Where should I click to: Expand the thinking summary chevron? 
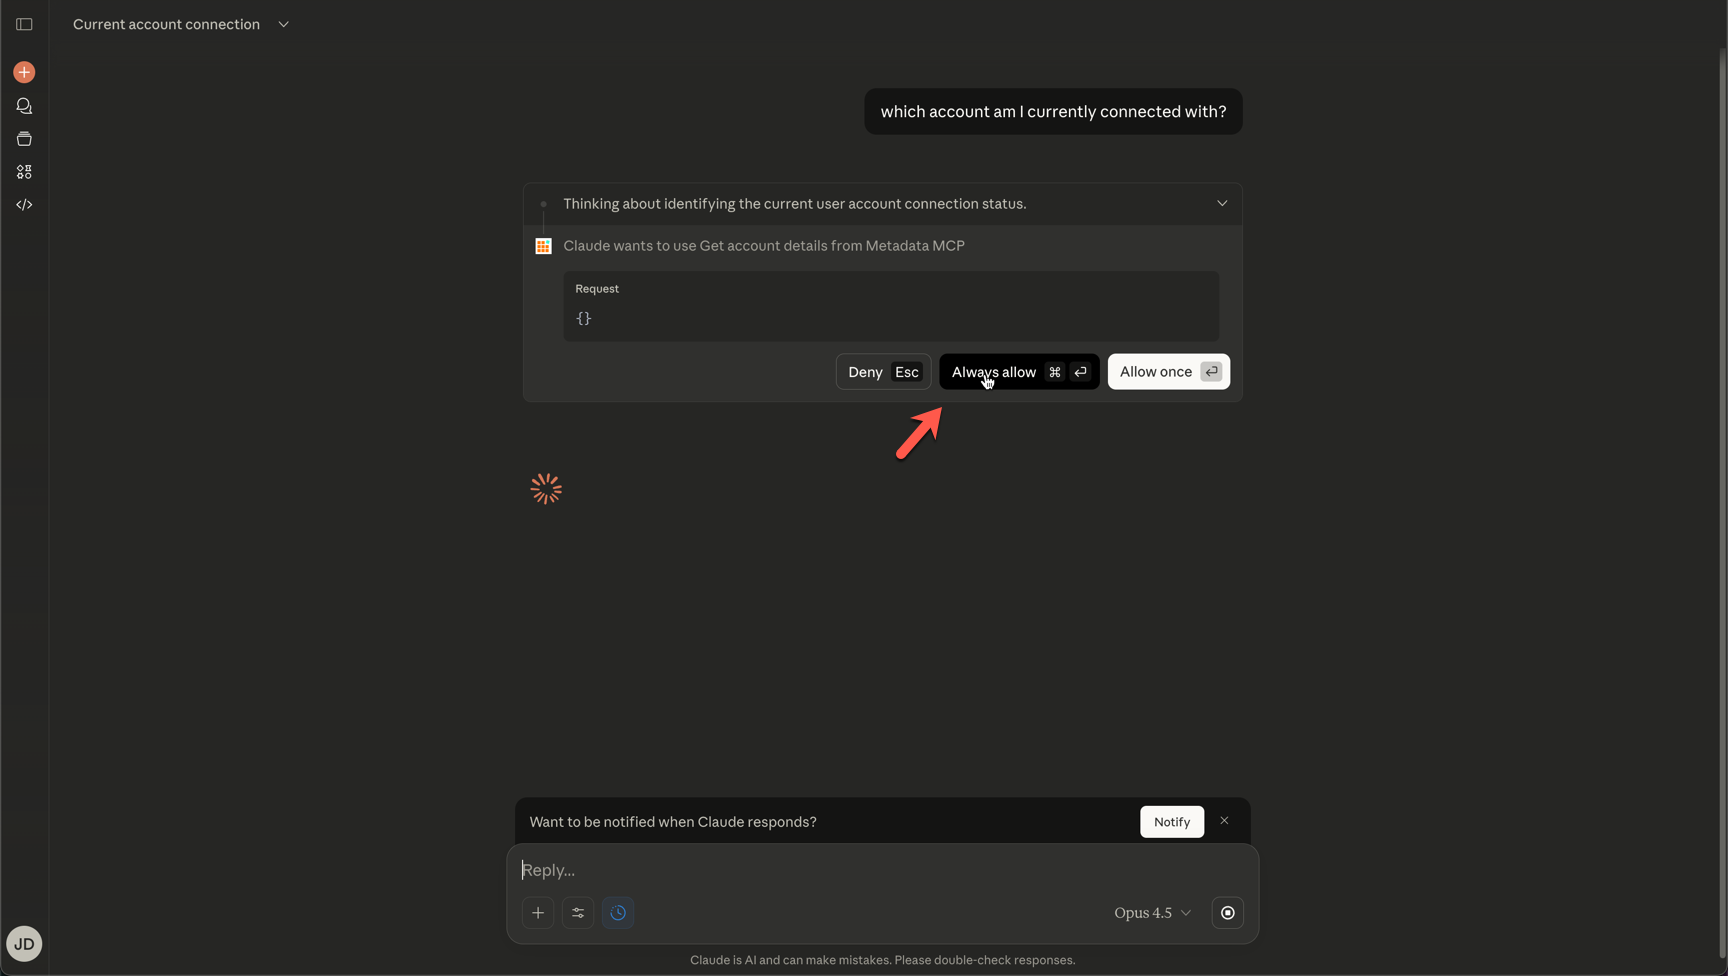click(x=1221, y=203)
